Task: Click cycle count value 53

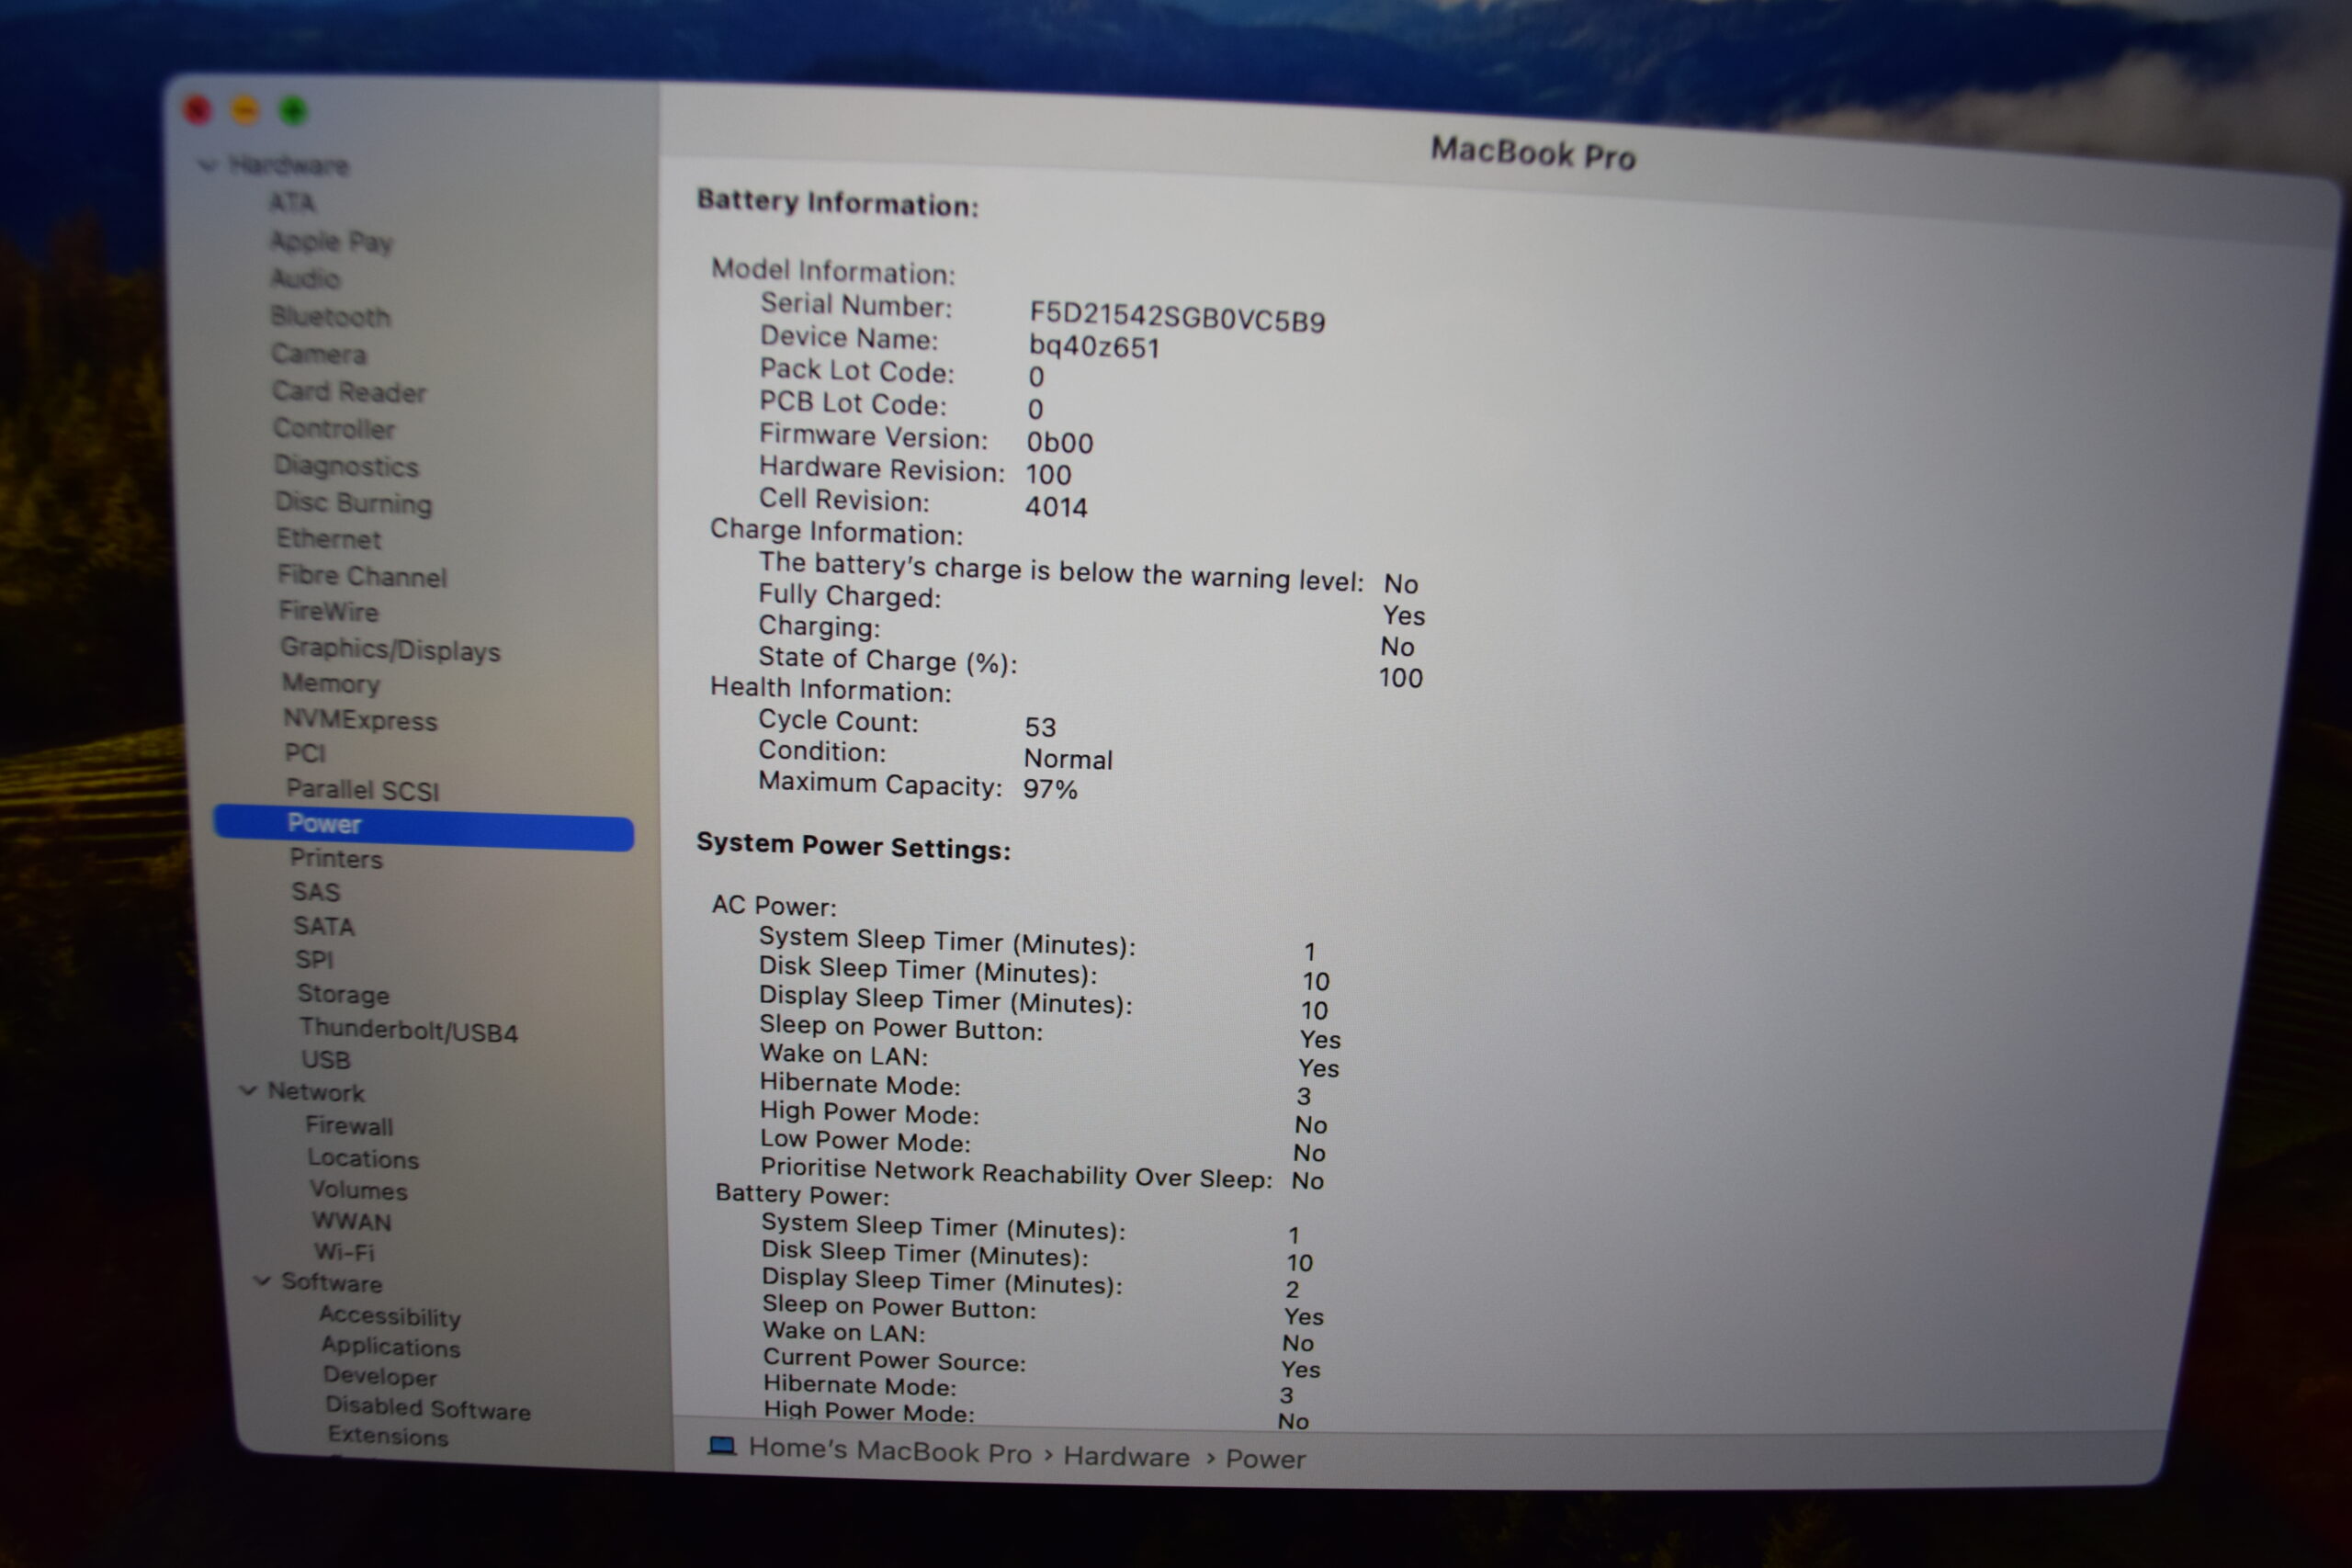Action: 1041,727
